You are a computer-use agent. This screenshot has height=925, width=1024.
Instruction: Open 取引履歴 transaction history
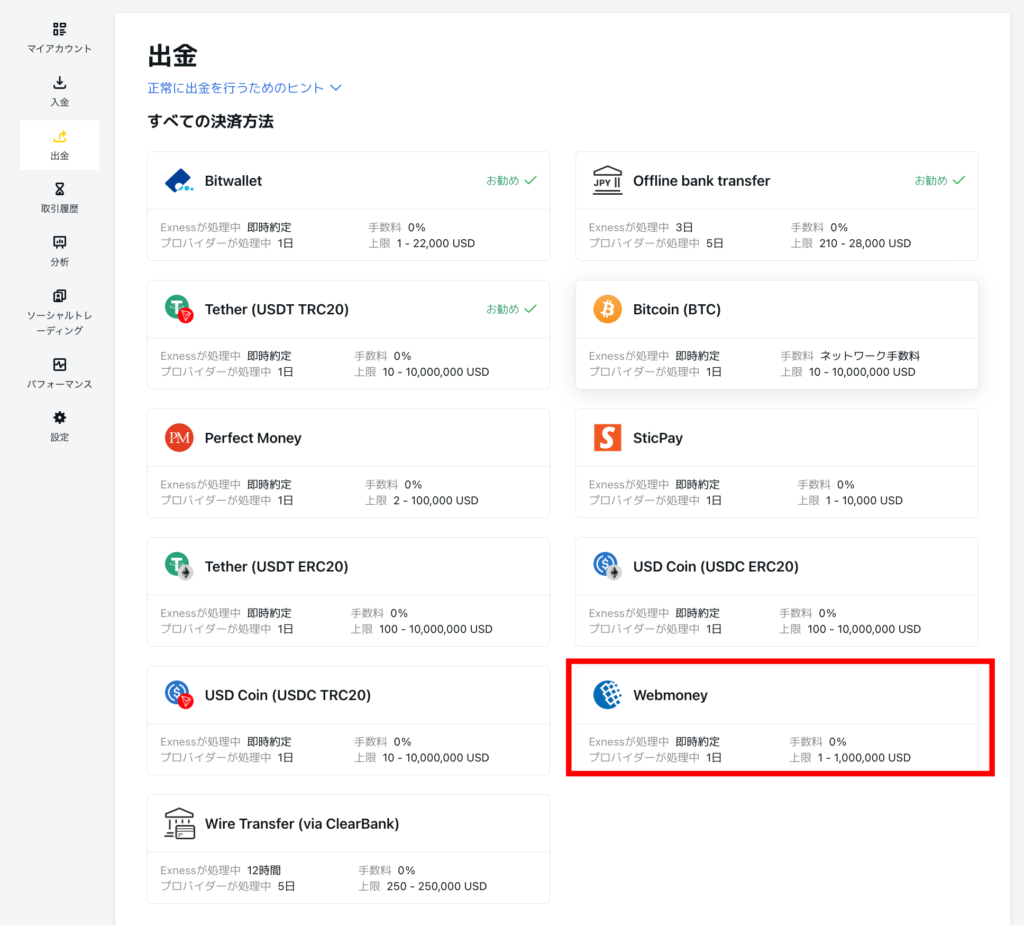pyautogui.click(x=59, y=198)
